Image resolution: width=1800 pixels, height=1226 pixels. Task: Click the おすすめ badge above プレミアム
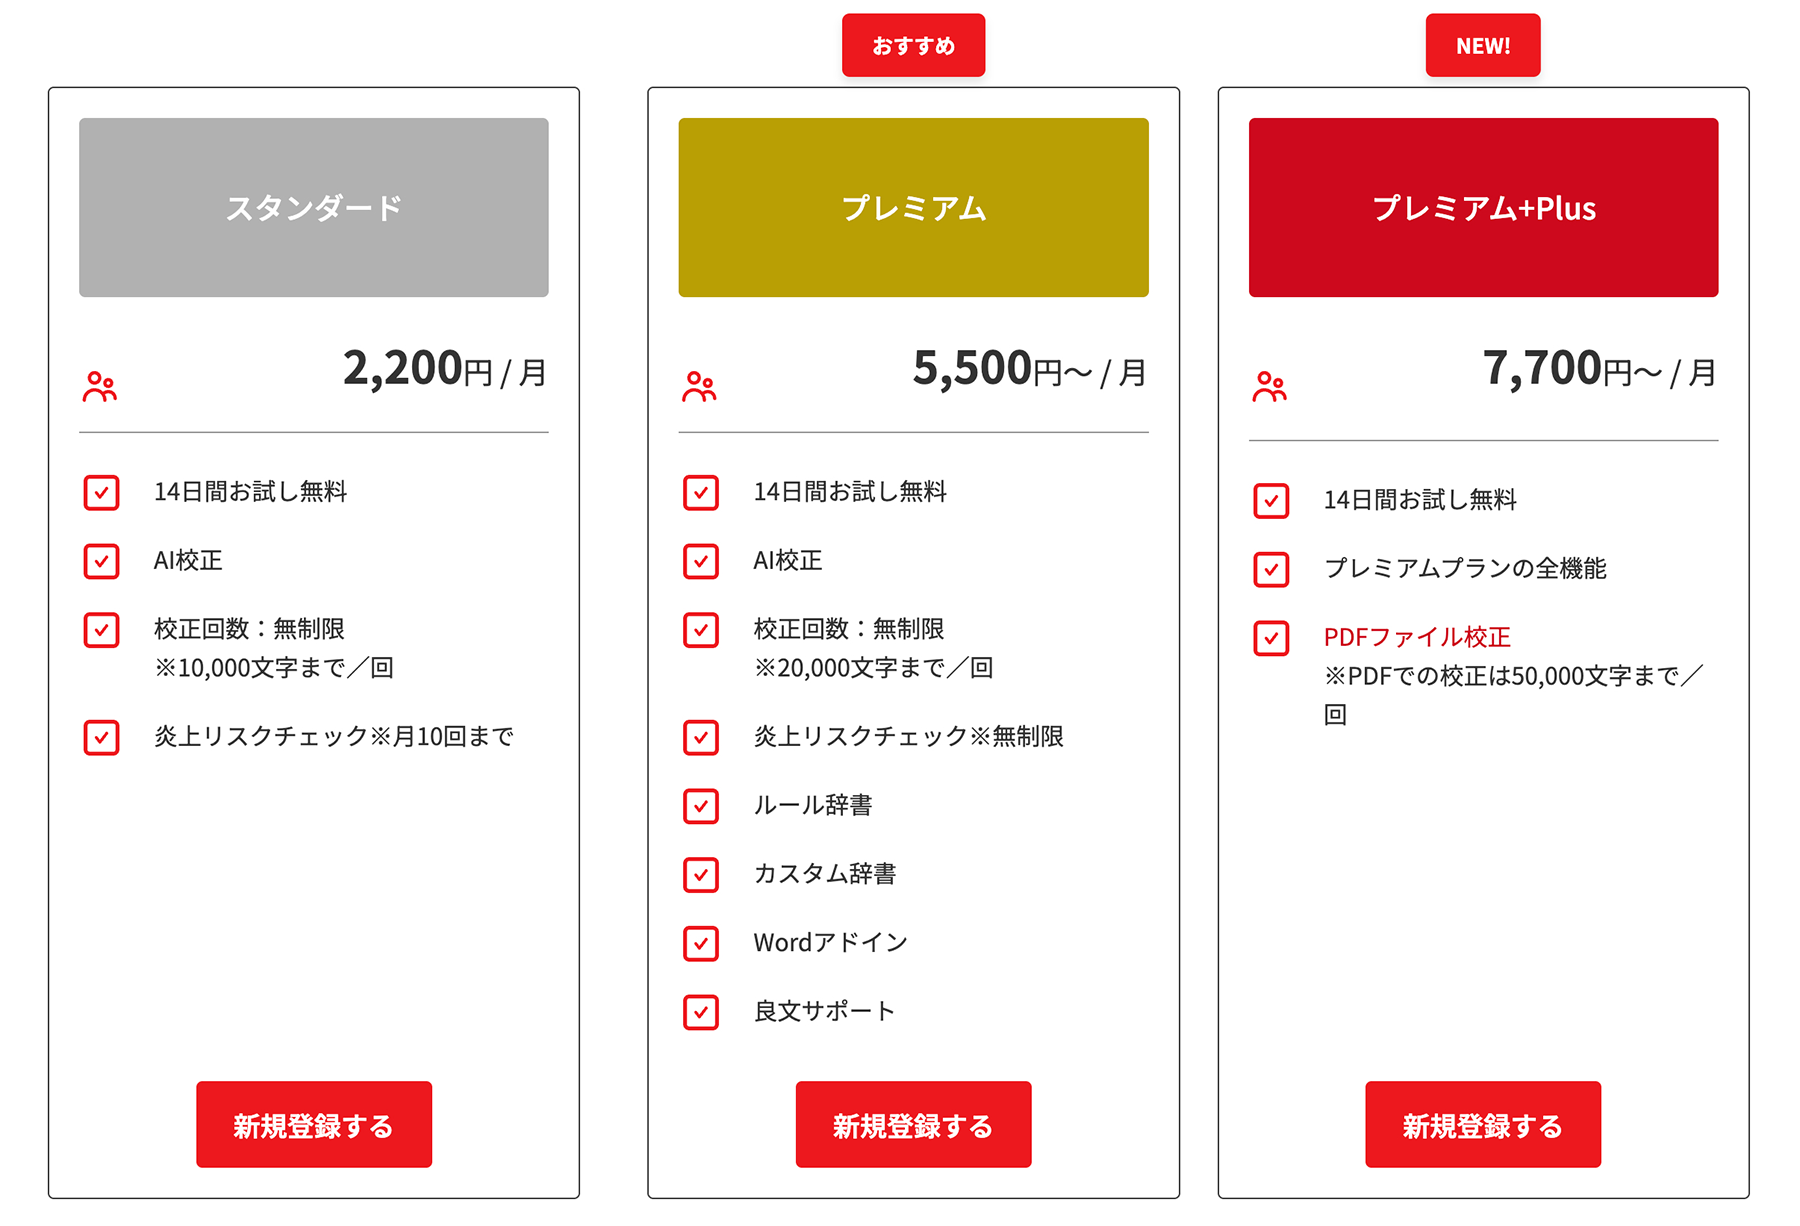913,46
